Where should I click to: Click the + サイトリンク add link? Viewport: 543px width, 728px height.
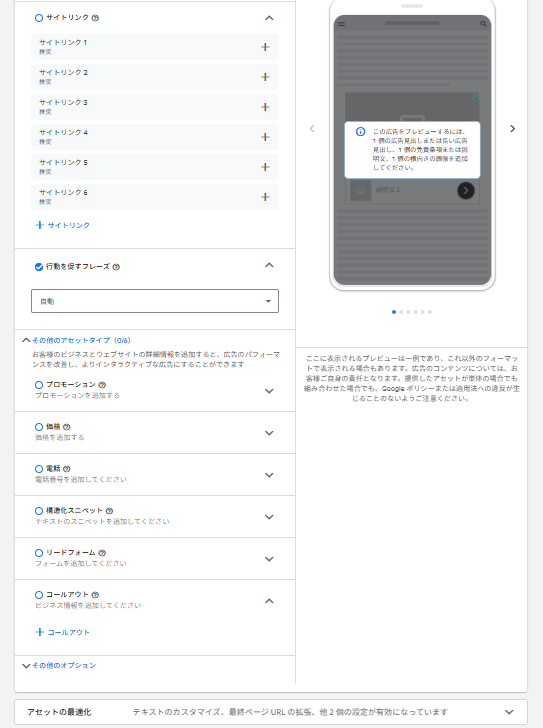pos(63,225)
